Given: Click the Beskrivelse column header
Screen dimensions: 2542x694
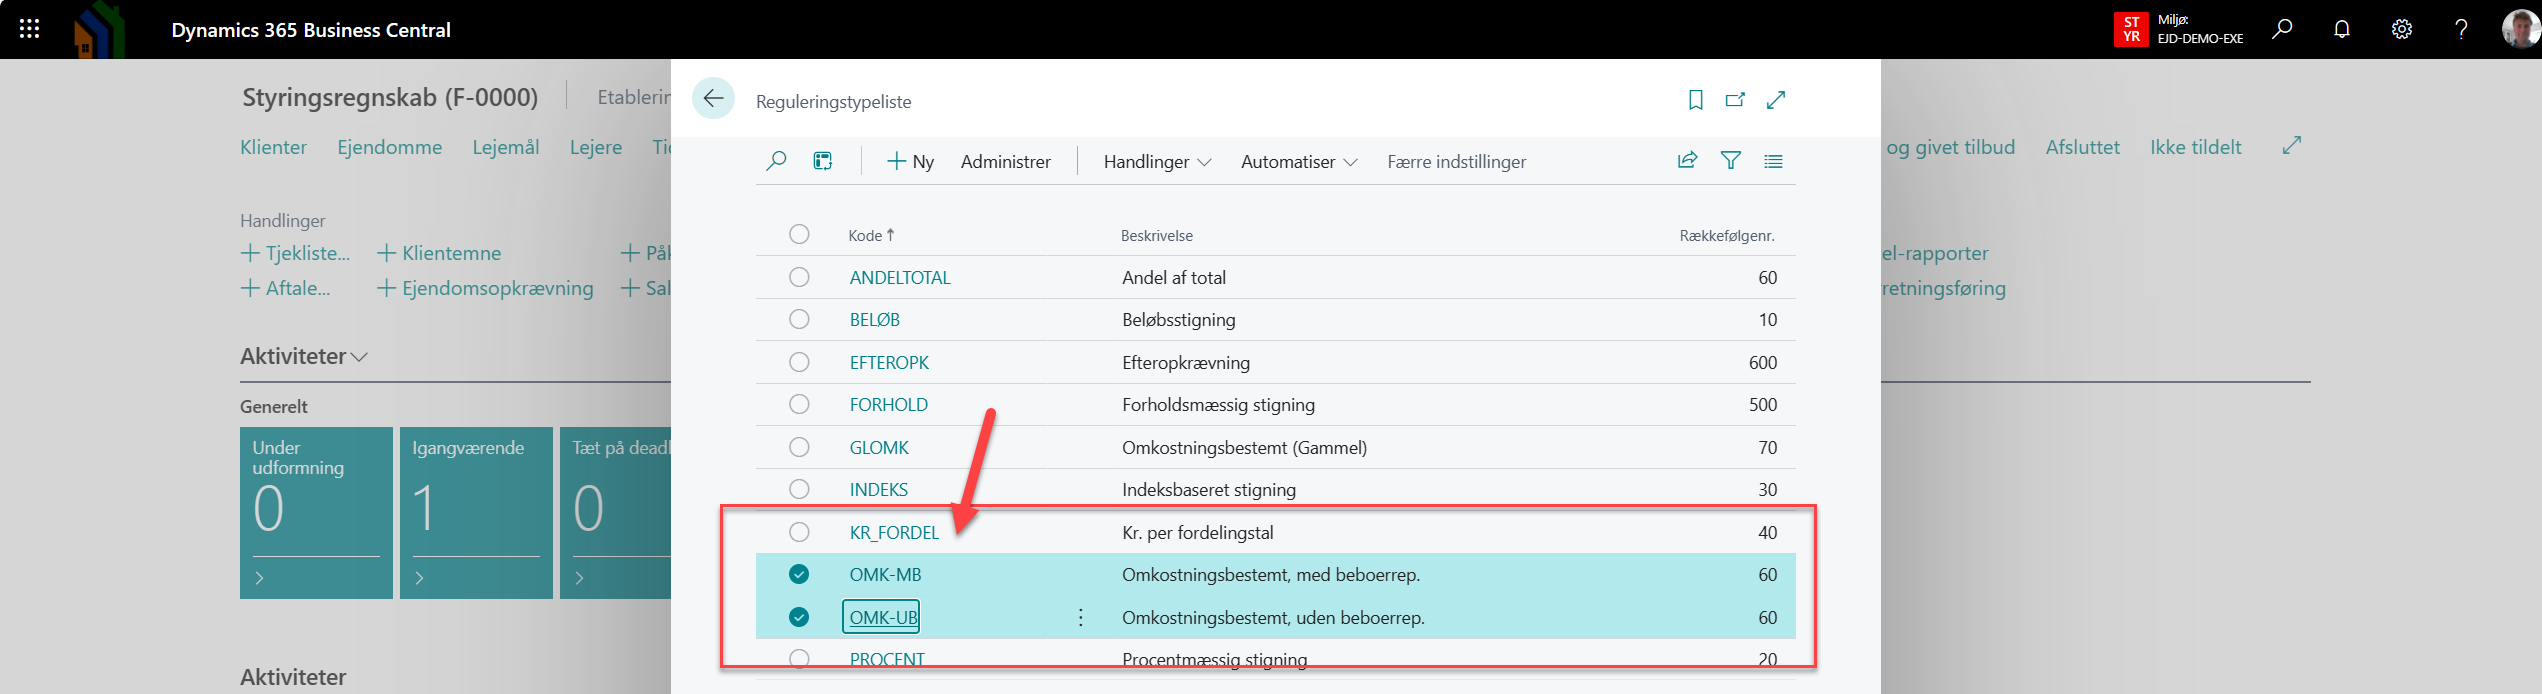Looking at the screenshot, I should click(x=1156, y=236).
